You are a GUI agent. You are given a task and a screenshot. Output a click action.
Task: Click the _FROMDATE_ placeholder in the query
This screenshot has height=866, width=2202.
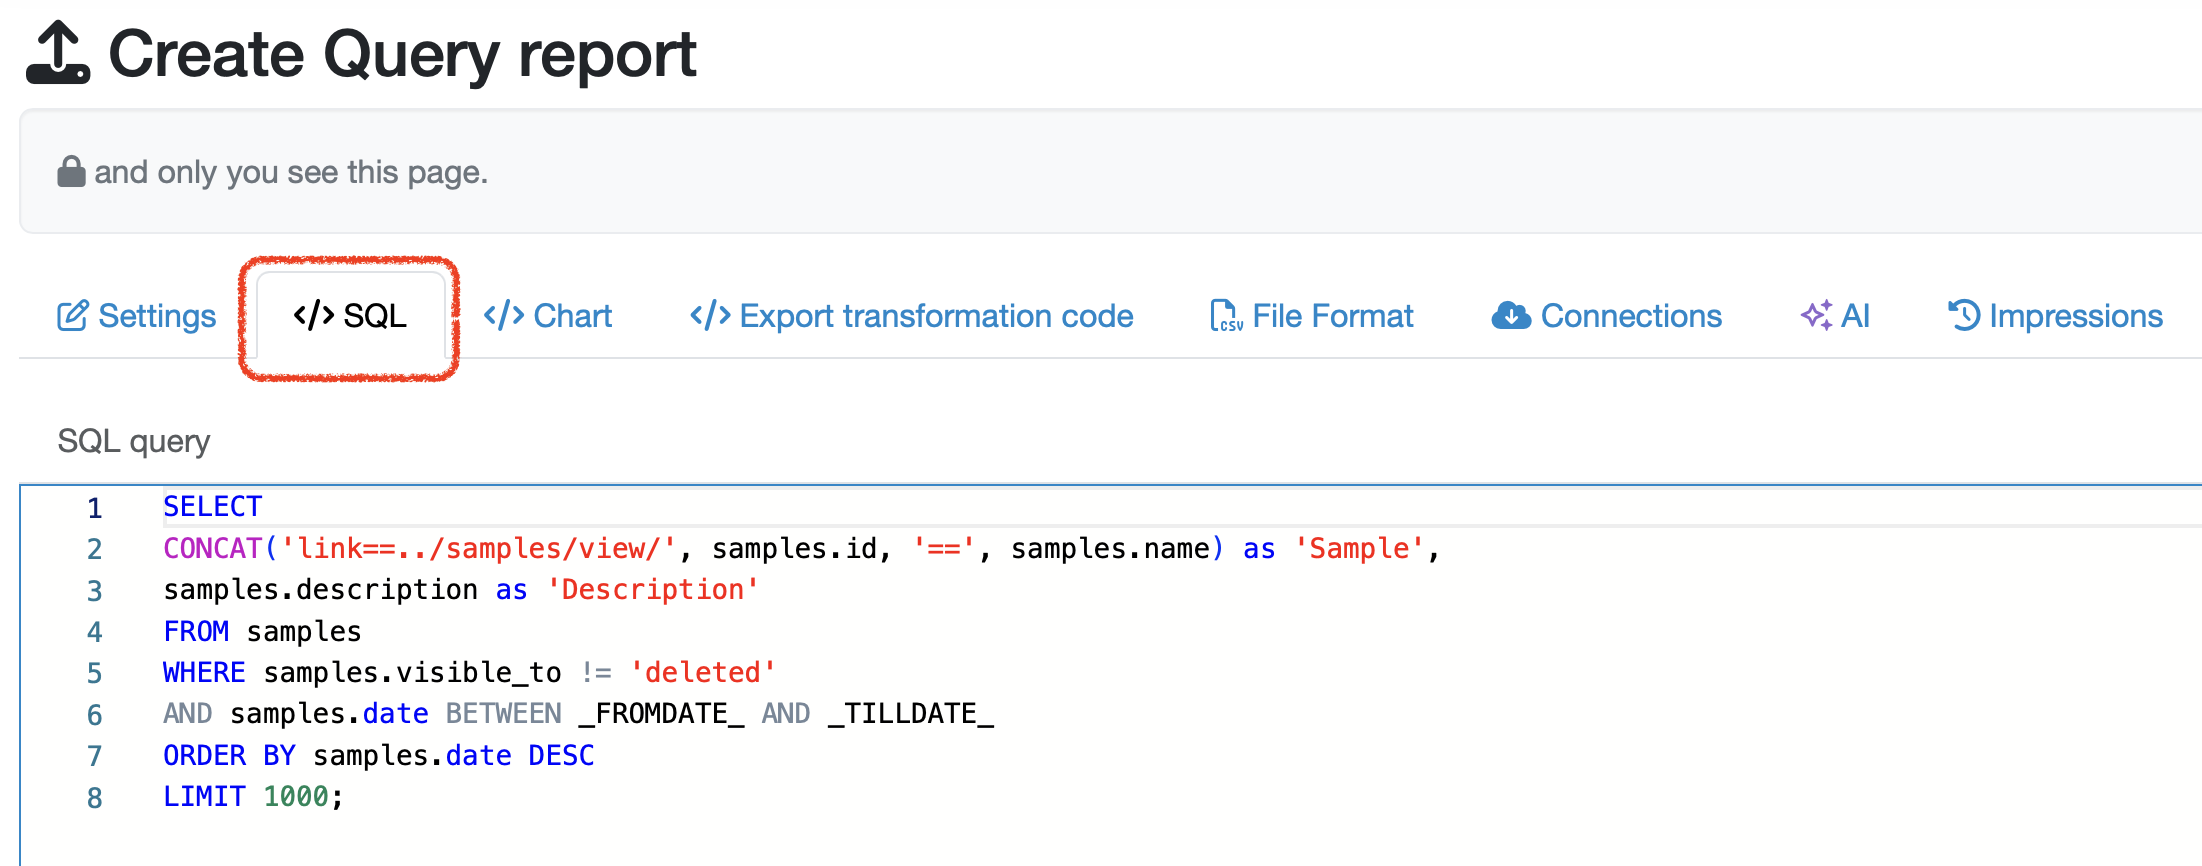661,714
